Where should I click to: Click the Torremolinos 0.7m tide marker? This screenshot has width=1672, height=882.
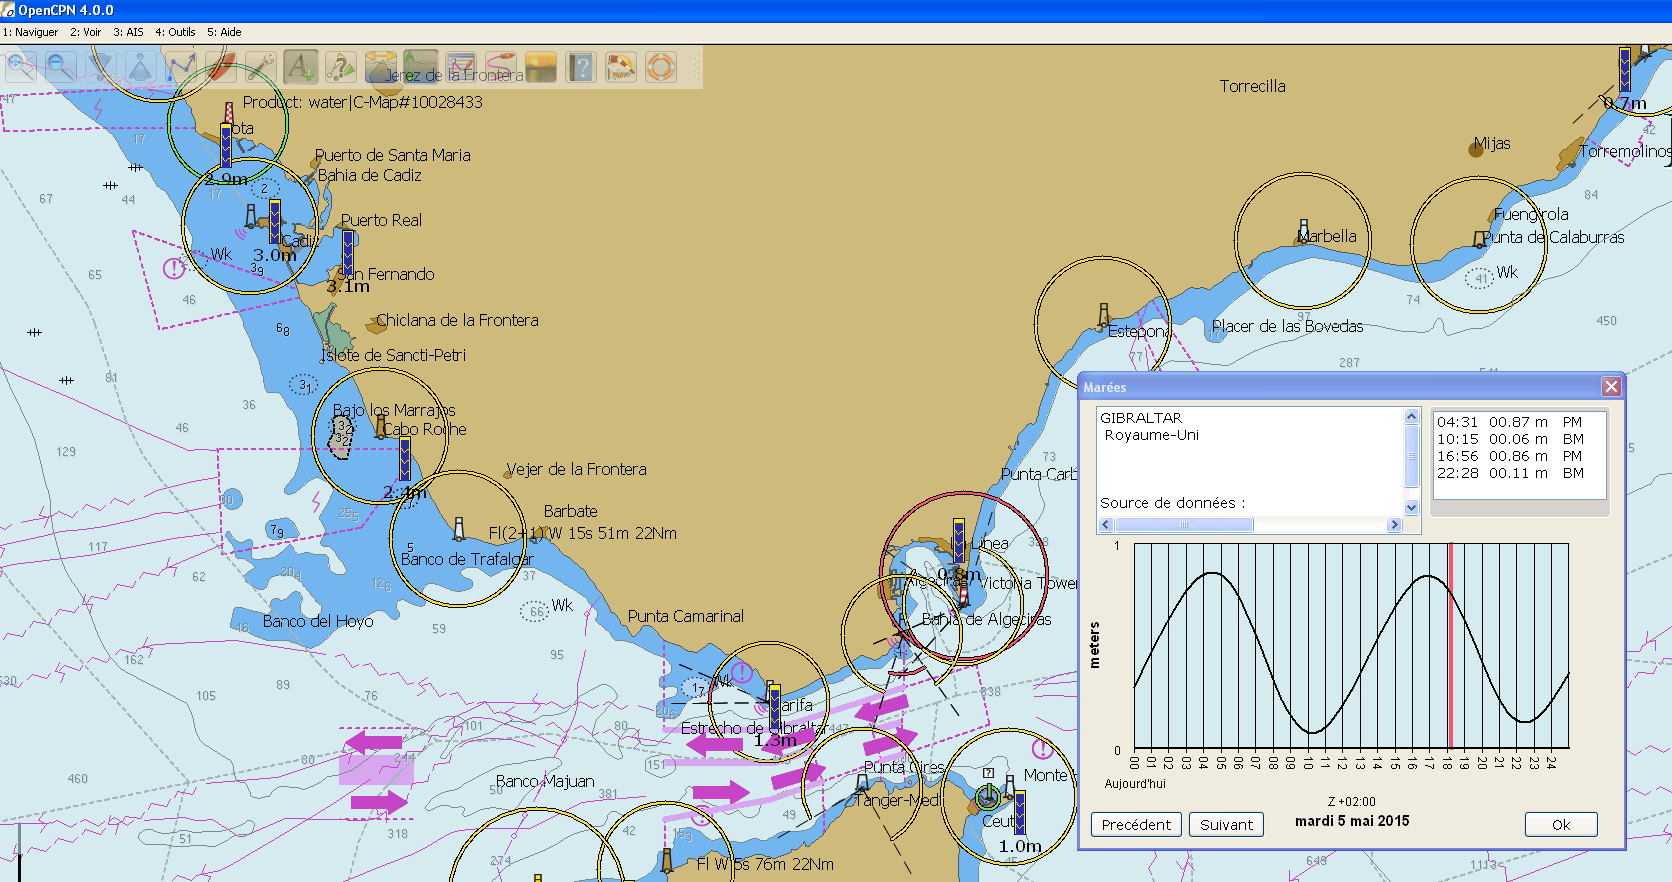[1625, 69]
